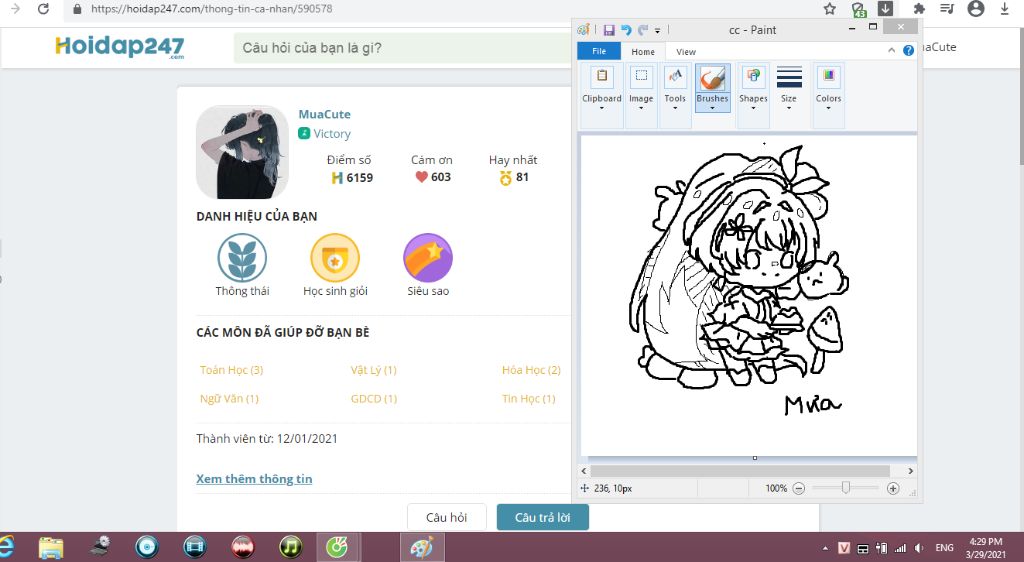
Task: Collapse the Paint ribbon with chevron
Action: click(x=891, y=50)
